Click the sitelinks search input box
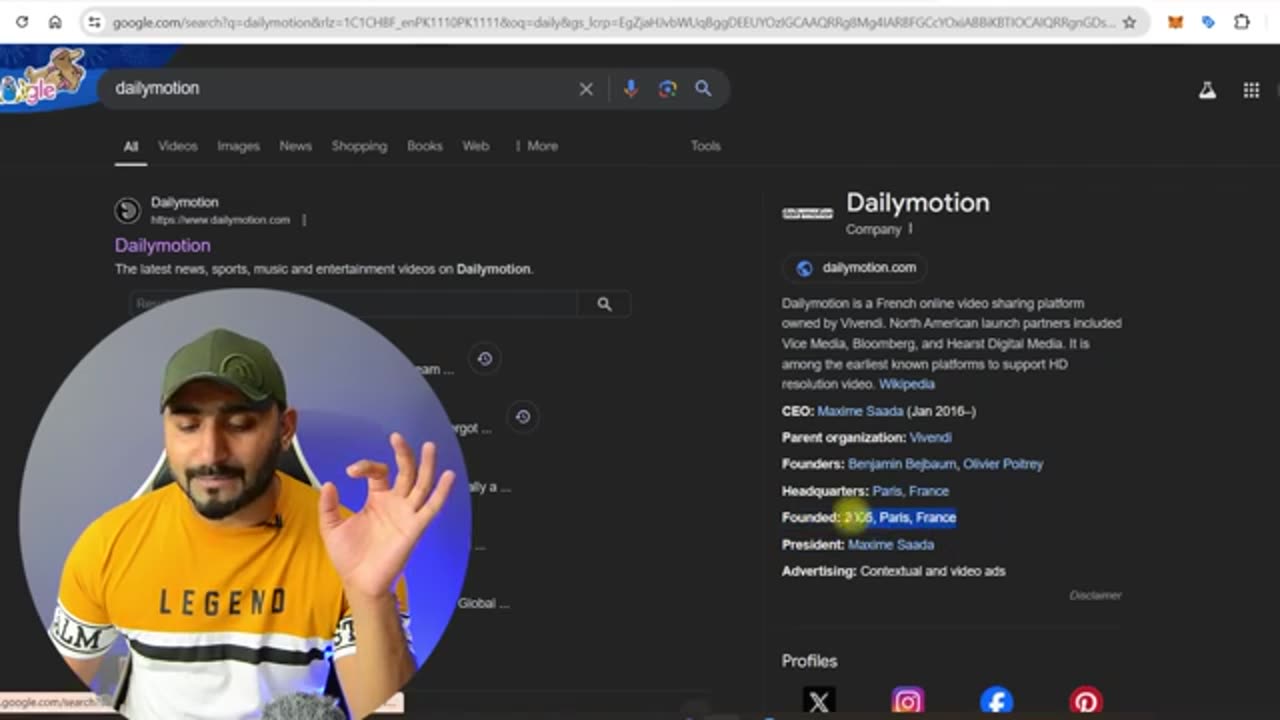This screenshot has height=720, width=1280. (354, 304)
